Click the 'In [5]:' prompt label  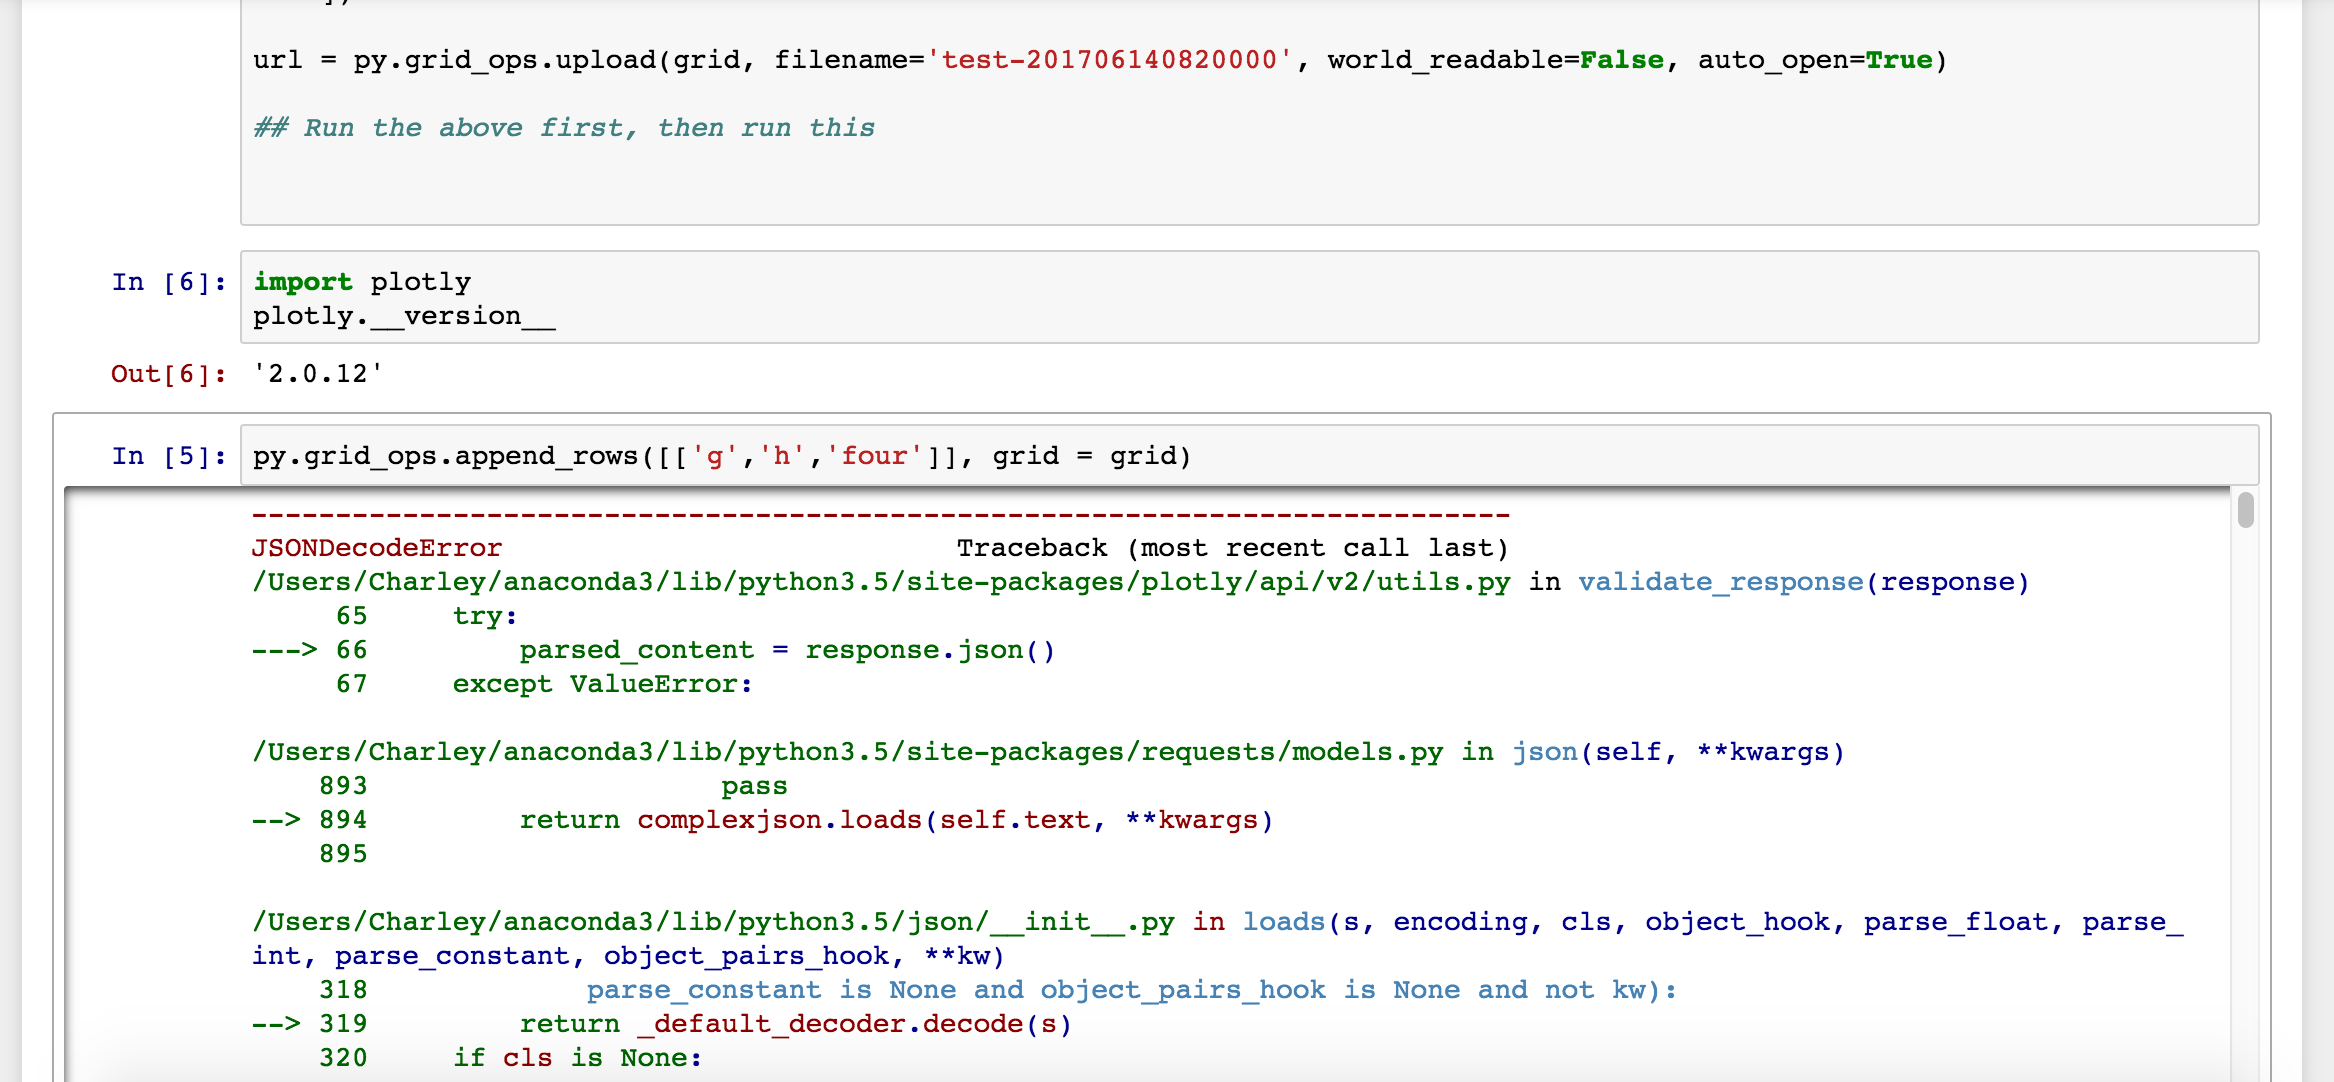pos(169,456)
